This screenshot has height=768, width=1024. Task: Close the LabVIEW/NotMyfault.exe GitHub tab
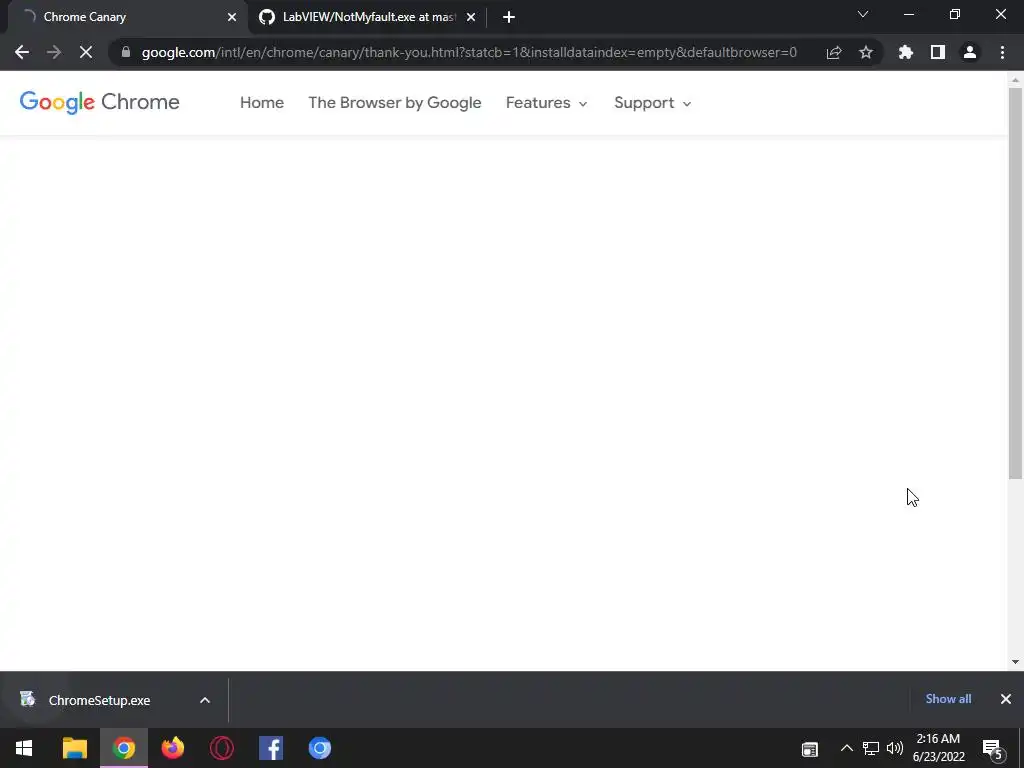(471, 17)
